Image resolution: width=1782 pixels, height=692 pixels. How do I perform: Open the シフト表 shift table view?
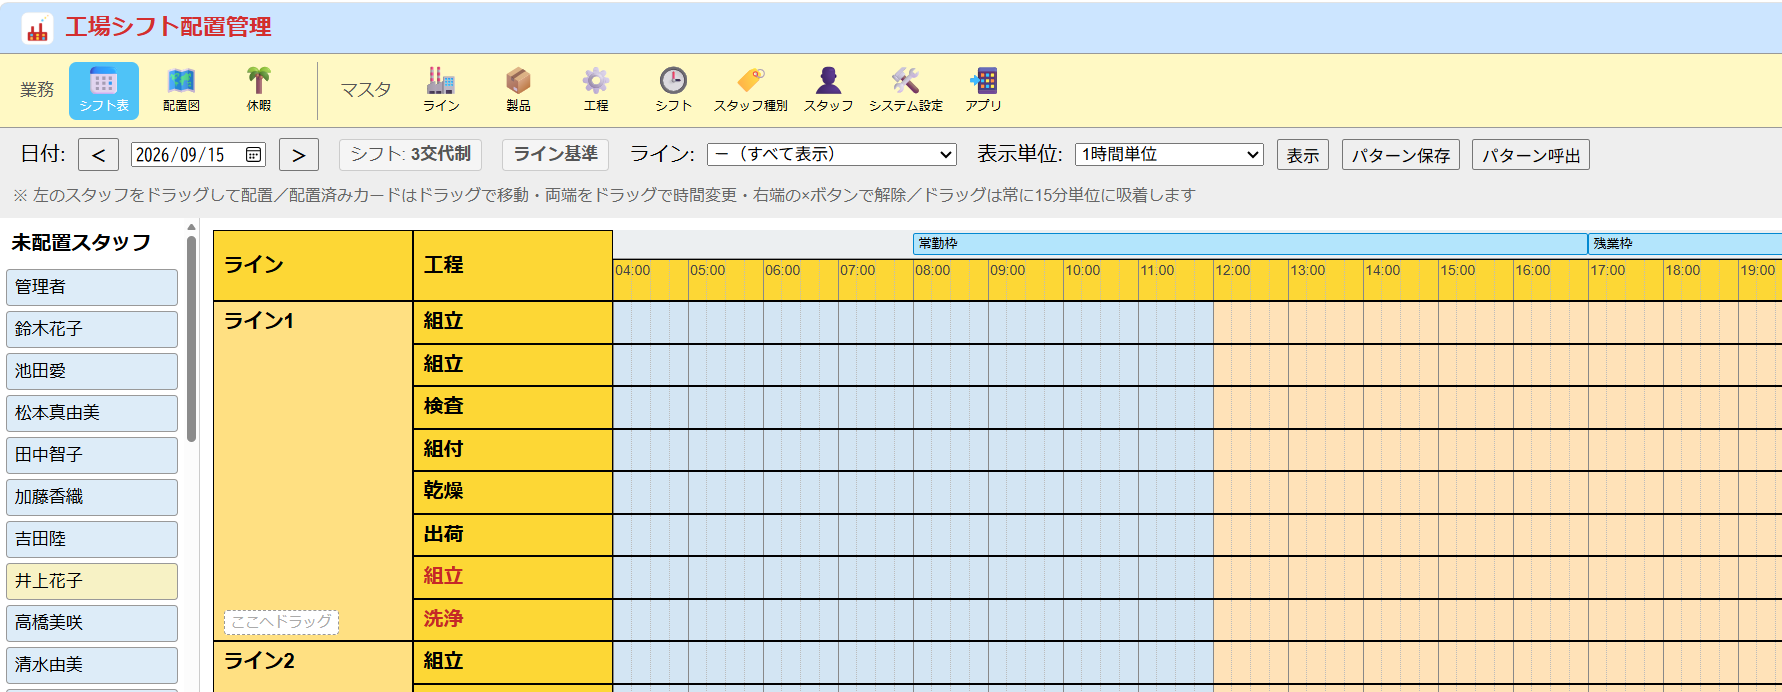(104, 90)
